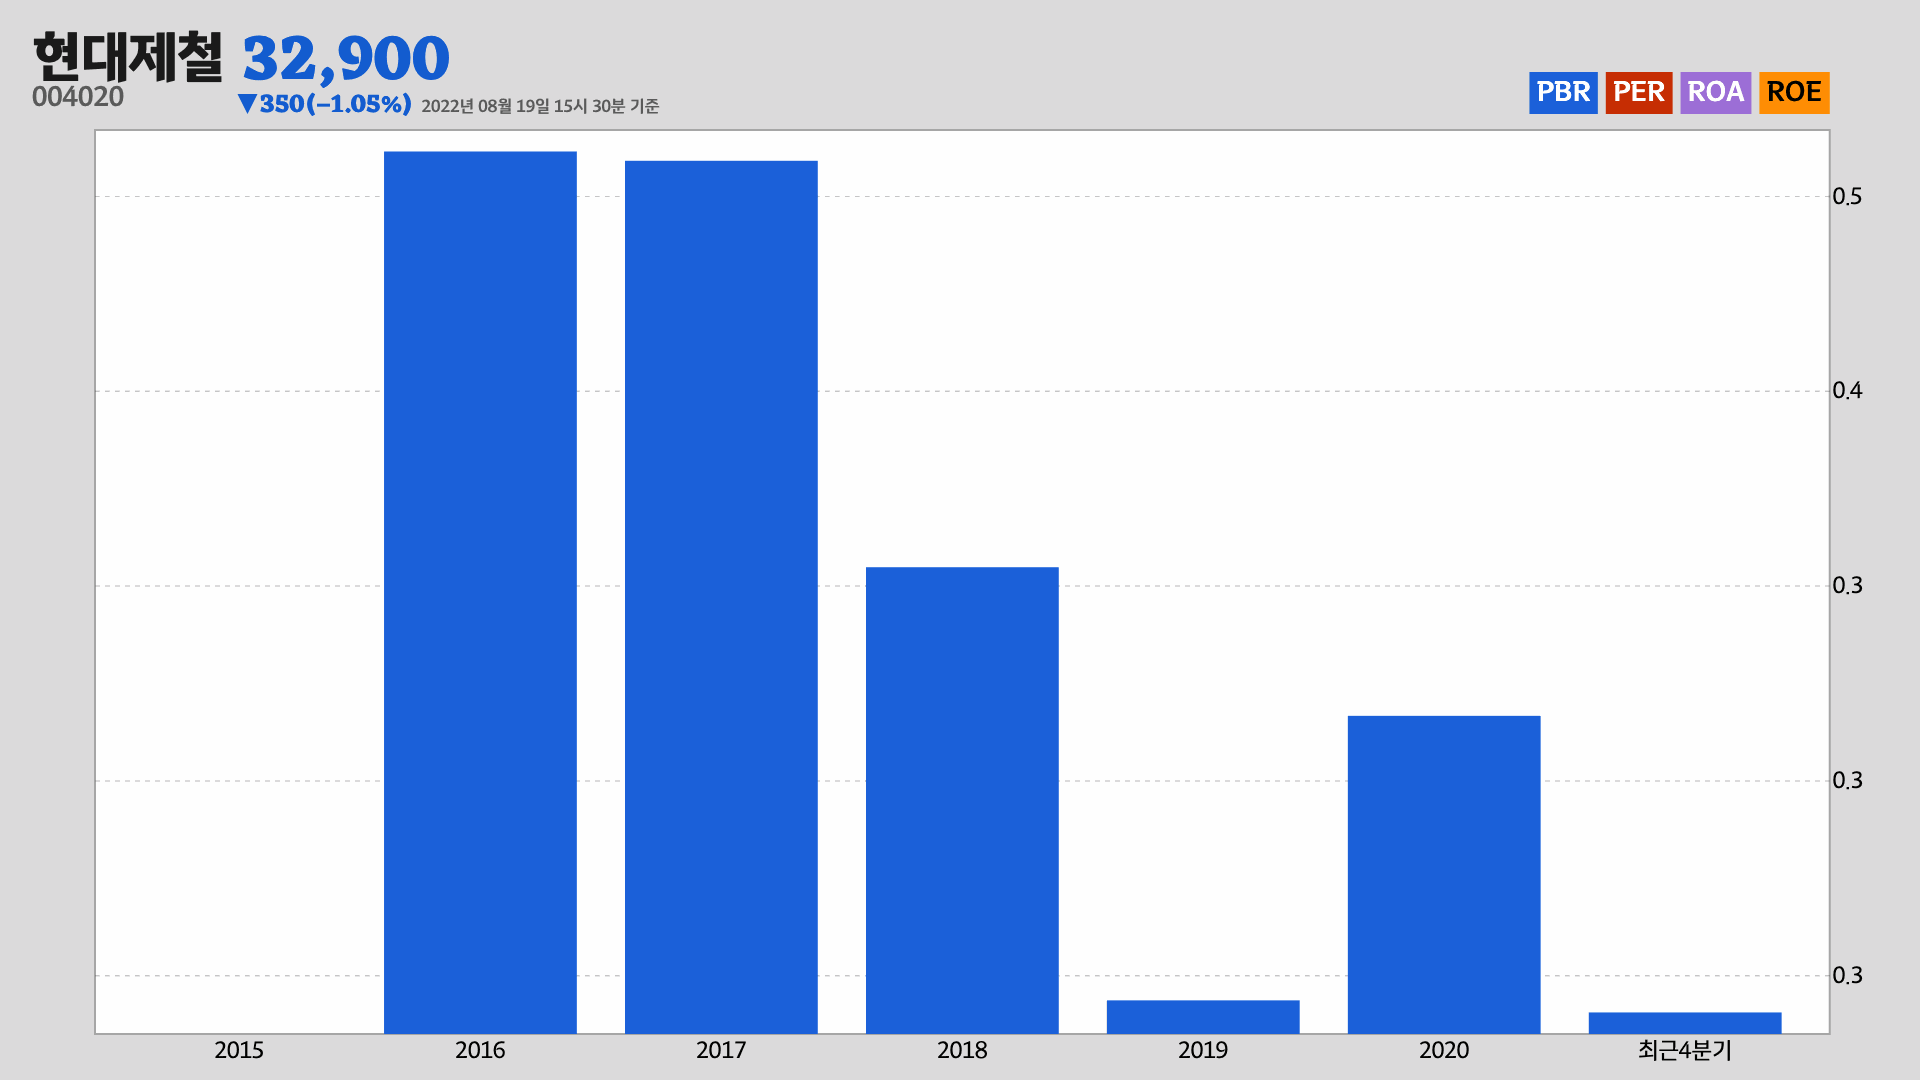Viewport: 1920px width, 1080px height.
Task: Switch to the PER metric tab
Action: (1639, 92)
